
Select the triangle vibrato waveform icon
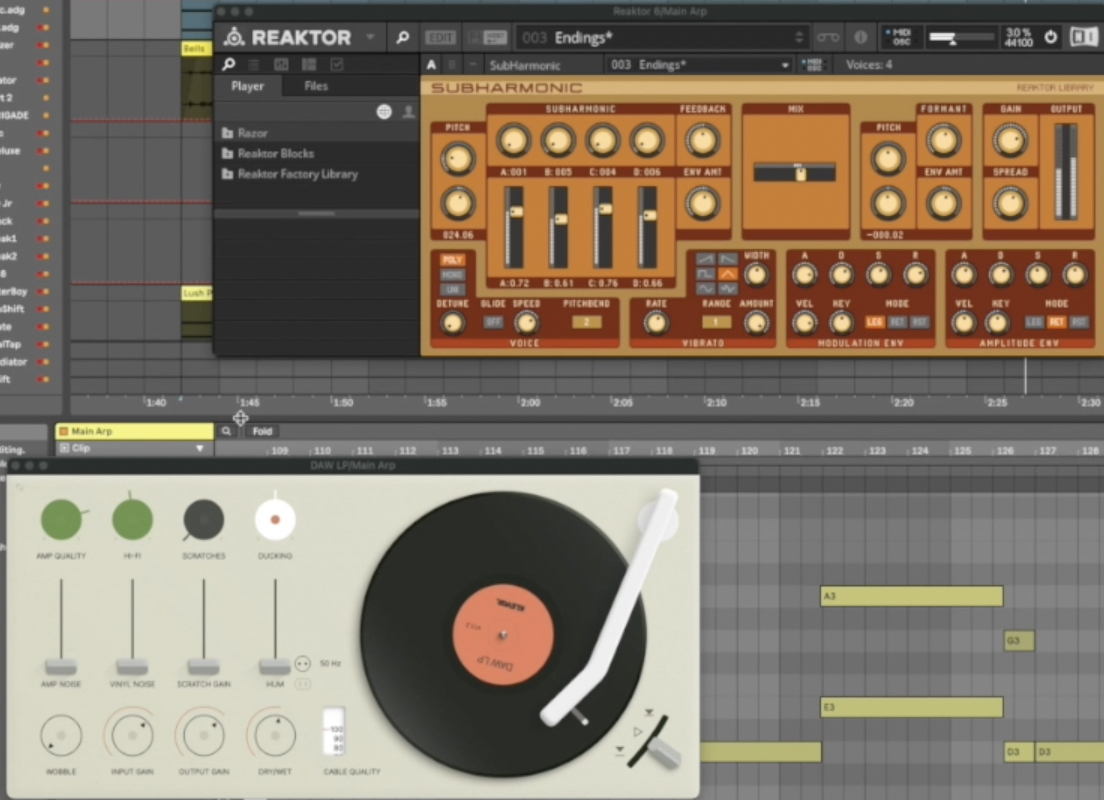coord(727,273)
